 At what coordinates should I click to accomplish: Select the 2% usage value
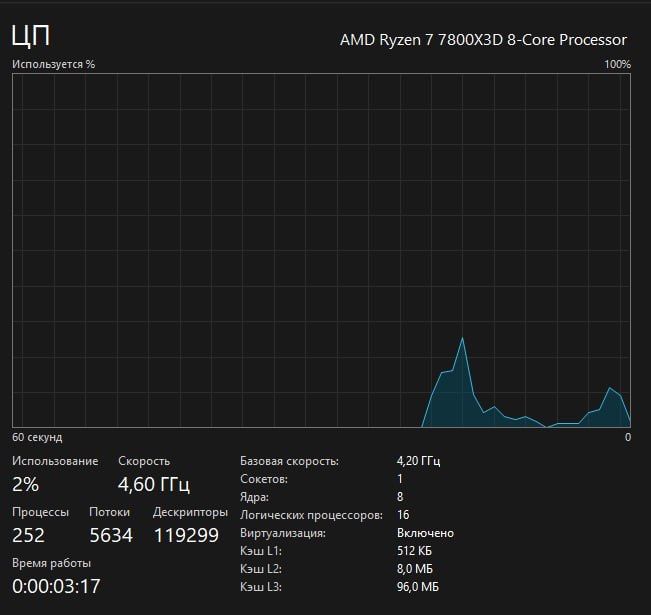click(x=25, y=484)
